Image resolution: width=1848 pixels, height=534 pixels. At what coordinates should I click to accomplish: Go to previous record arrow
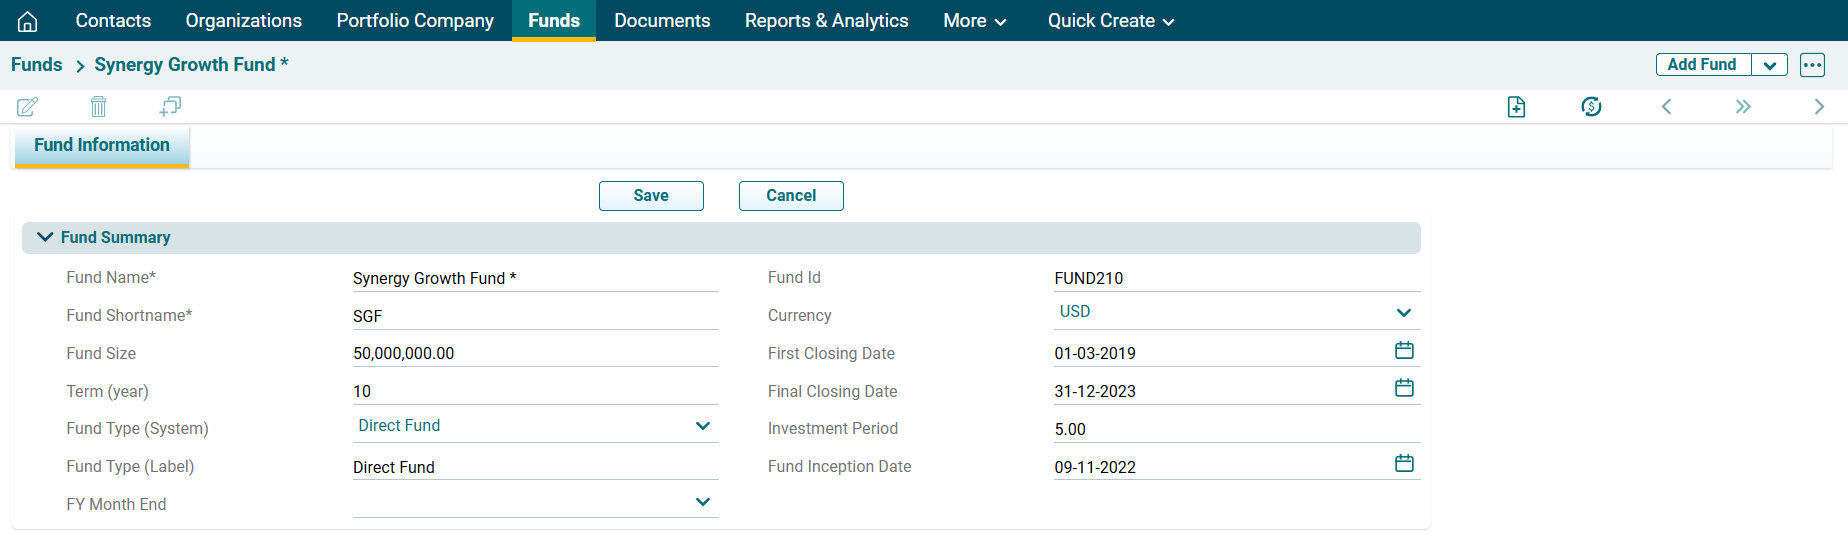click(x=1666, y=107)
